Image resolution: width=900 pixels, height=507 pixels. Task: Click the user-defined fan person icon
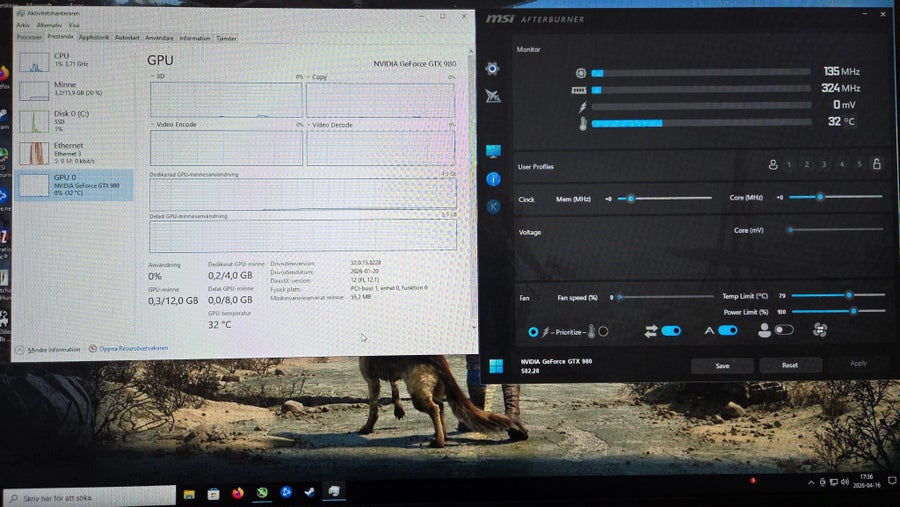(764, 330)
